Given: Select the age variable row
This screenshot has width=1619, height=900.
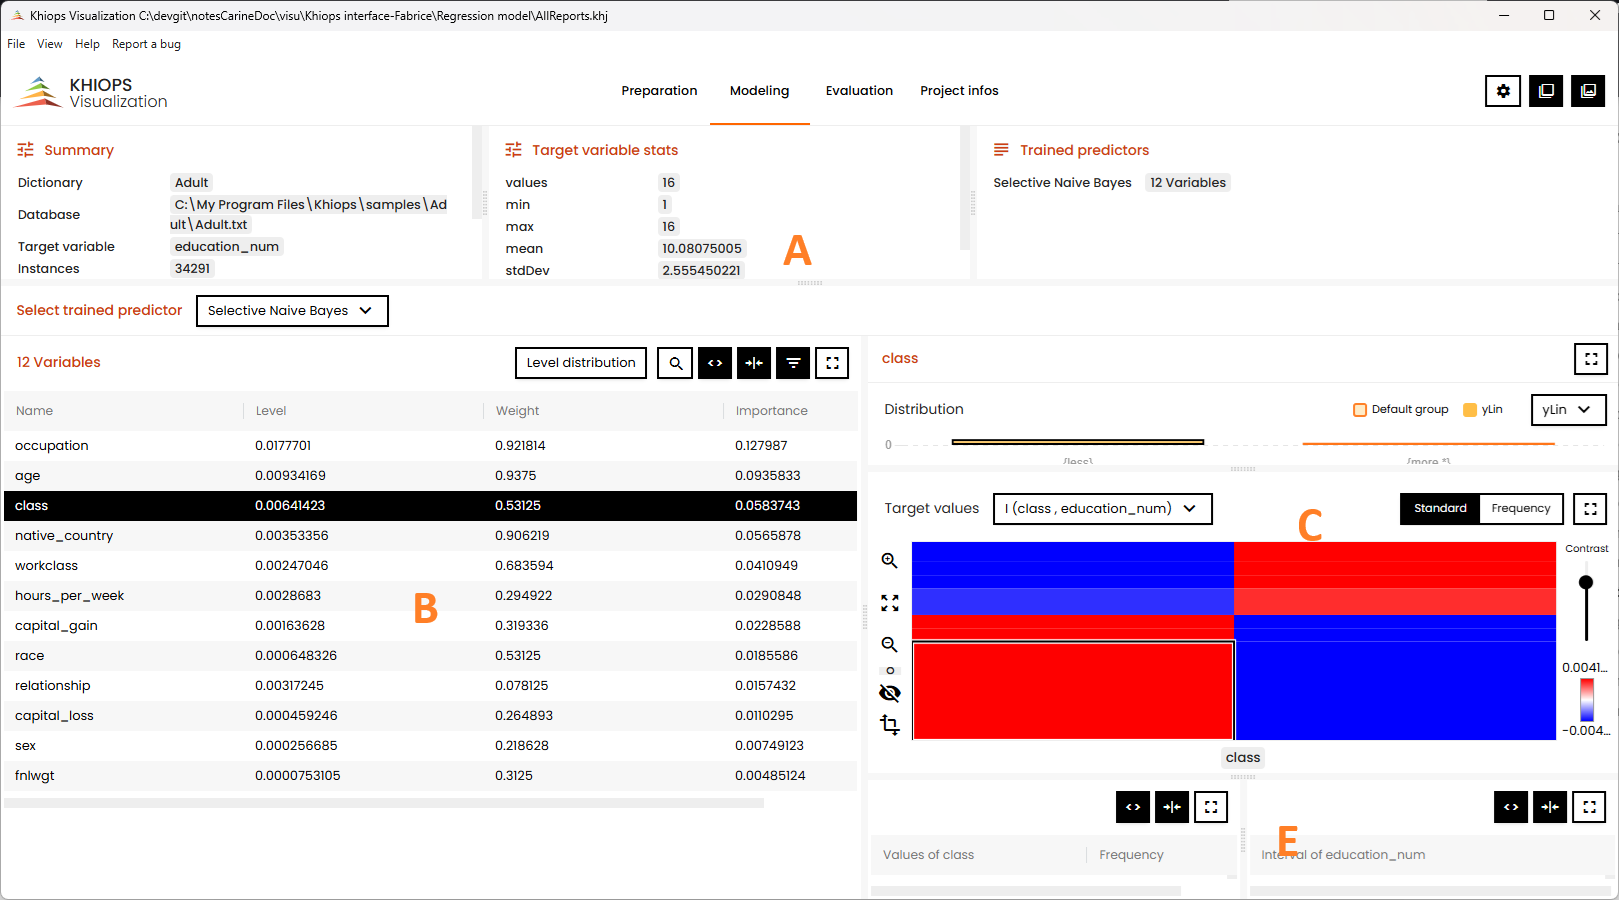Looking at the screenshot, I should (430, 476).
